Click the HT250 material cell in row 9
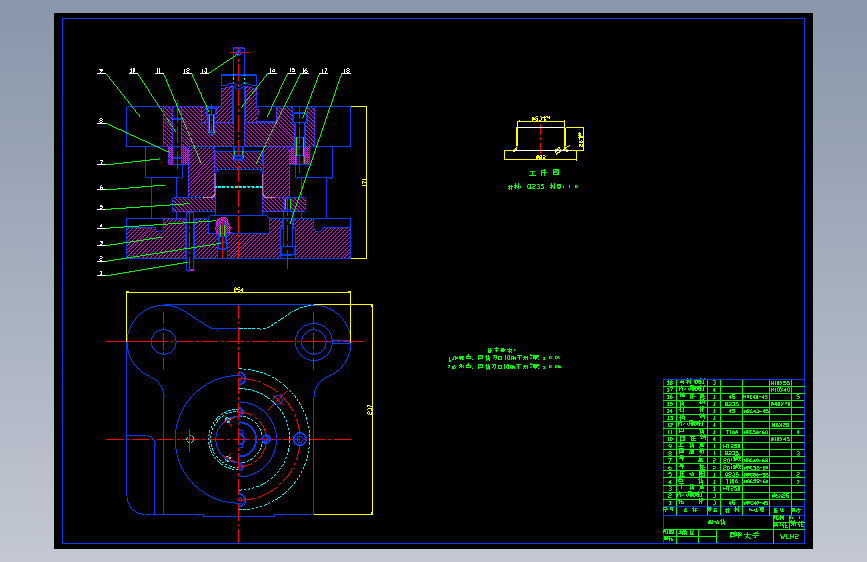867x562 pixels. [732, 446]
